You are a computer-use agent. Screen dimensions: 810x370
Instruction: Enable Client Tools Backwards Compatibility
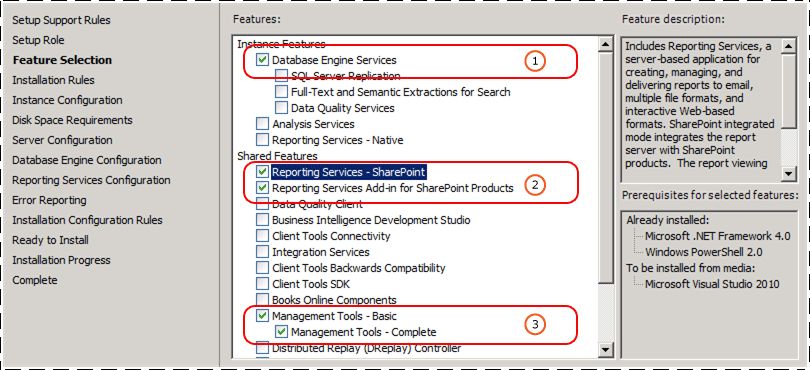(262, 268)
